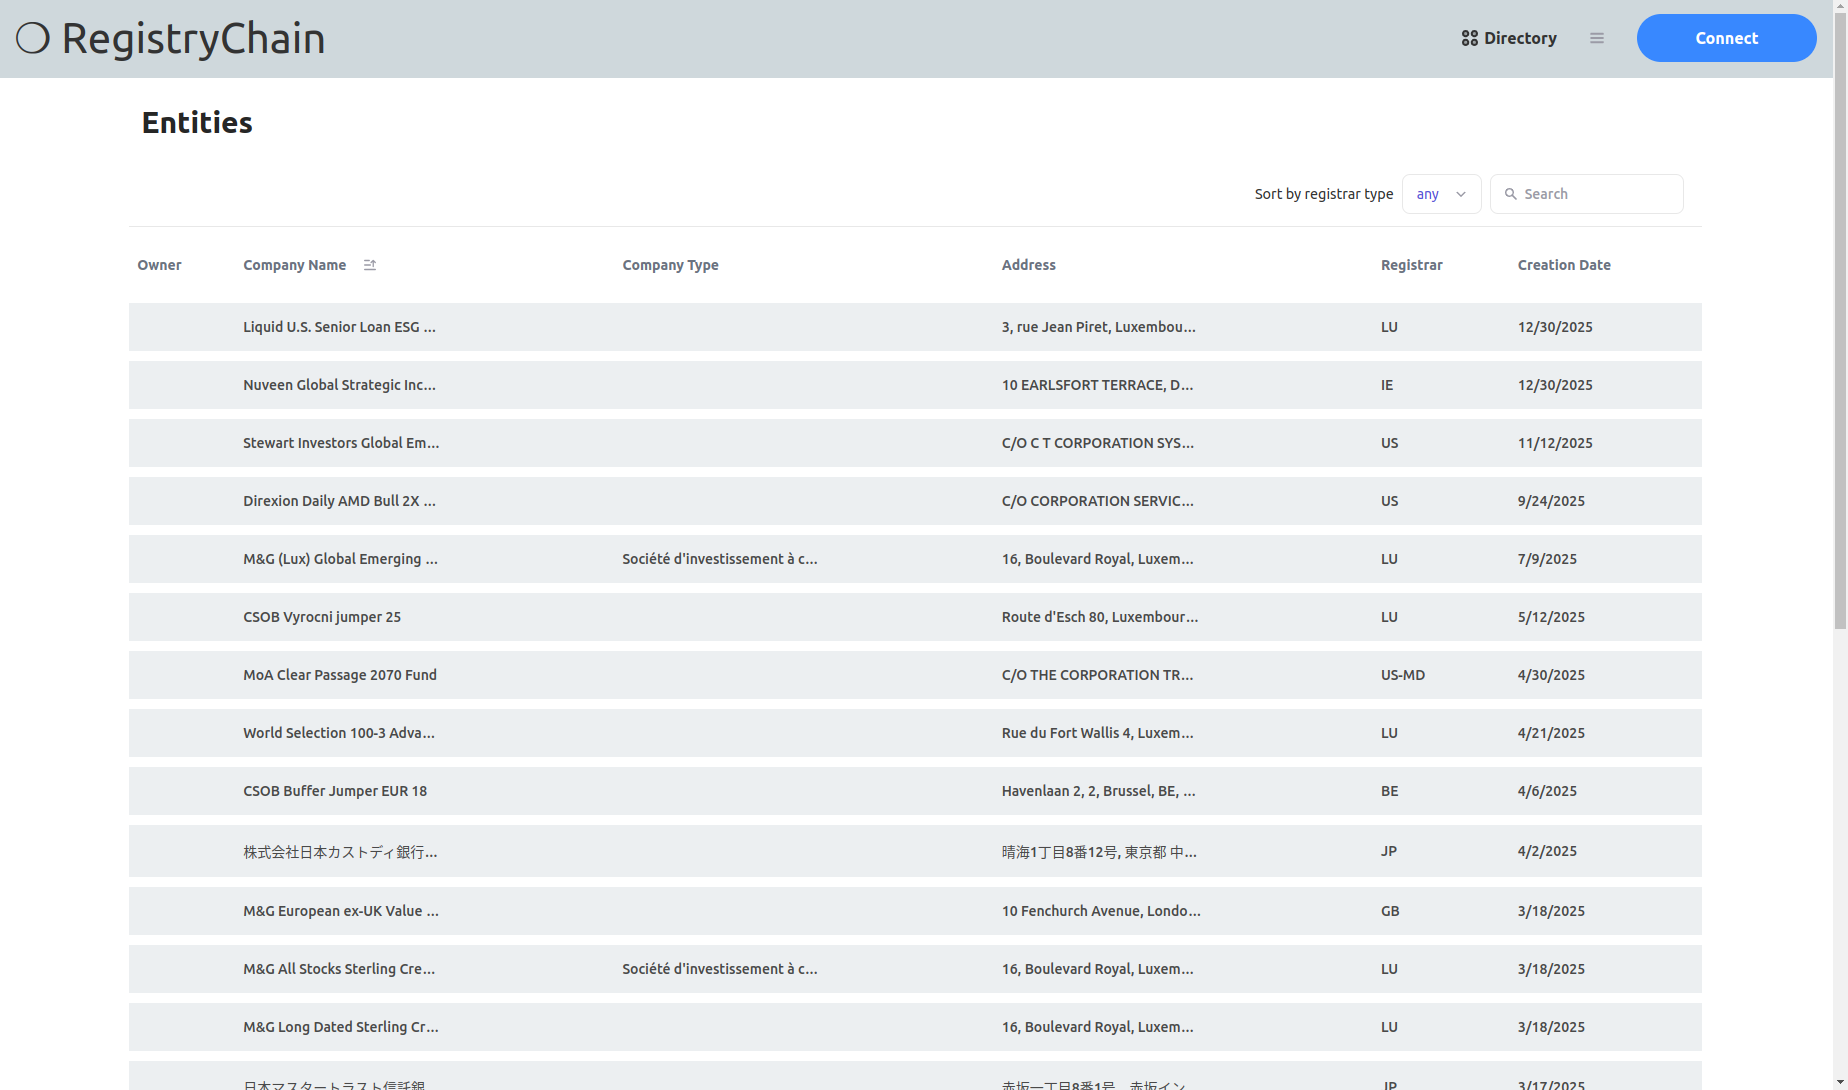Viewport: 1848px width, 1090px height.
Task: Click creation date 4/2/2025
Action: [x=1547, y=851]
